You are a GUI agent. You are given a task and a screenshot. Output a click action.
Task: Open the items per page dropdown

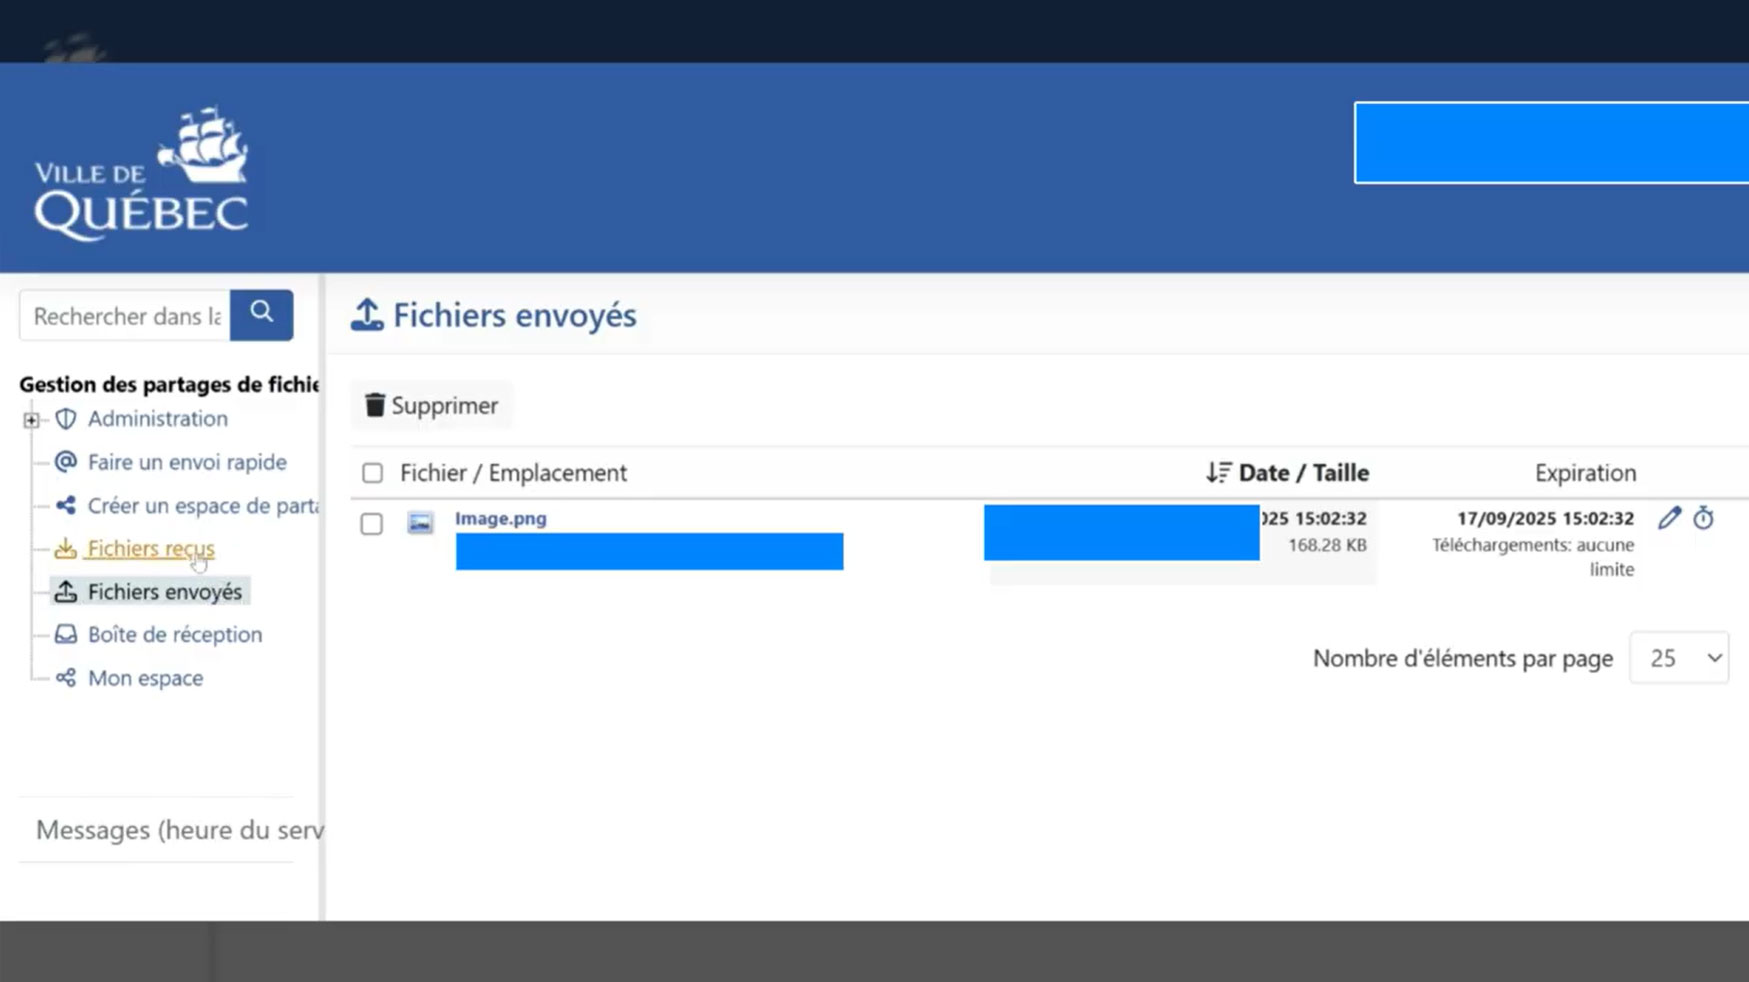1679,658
